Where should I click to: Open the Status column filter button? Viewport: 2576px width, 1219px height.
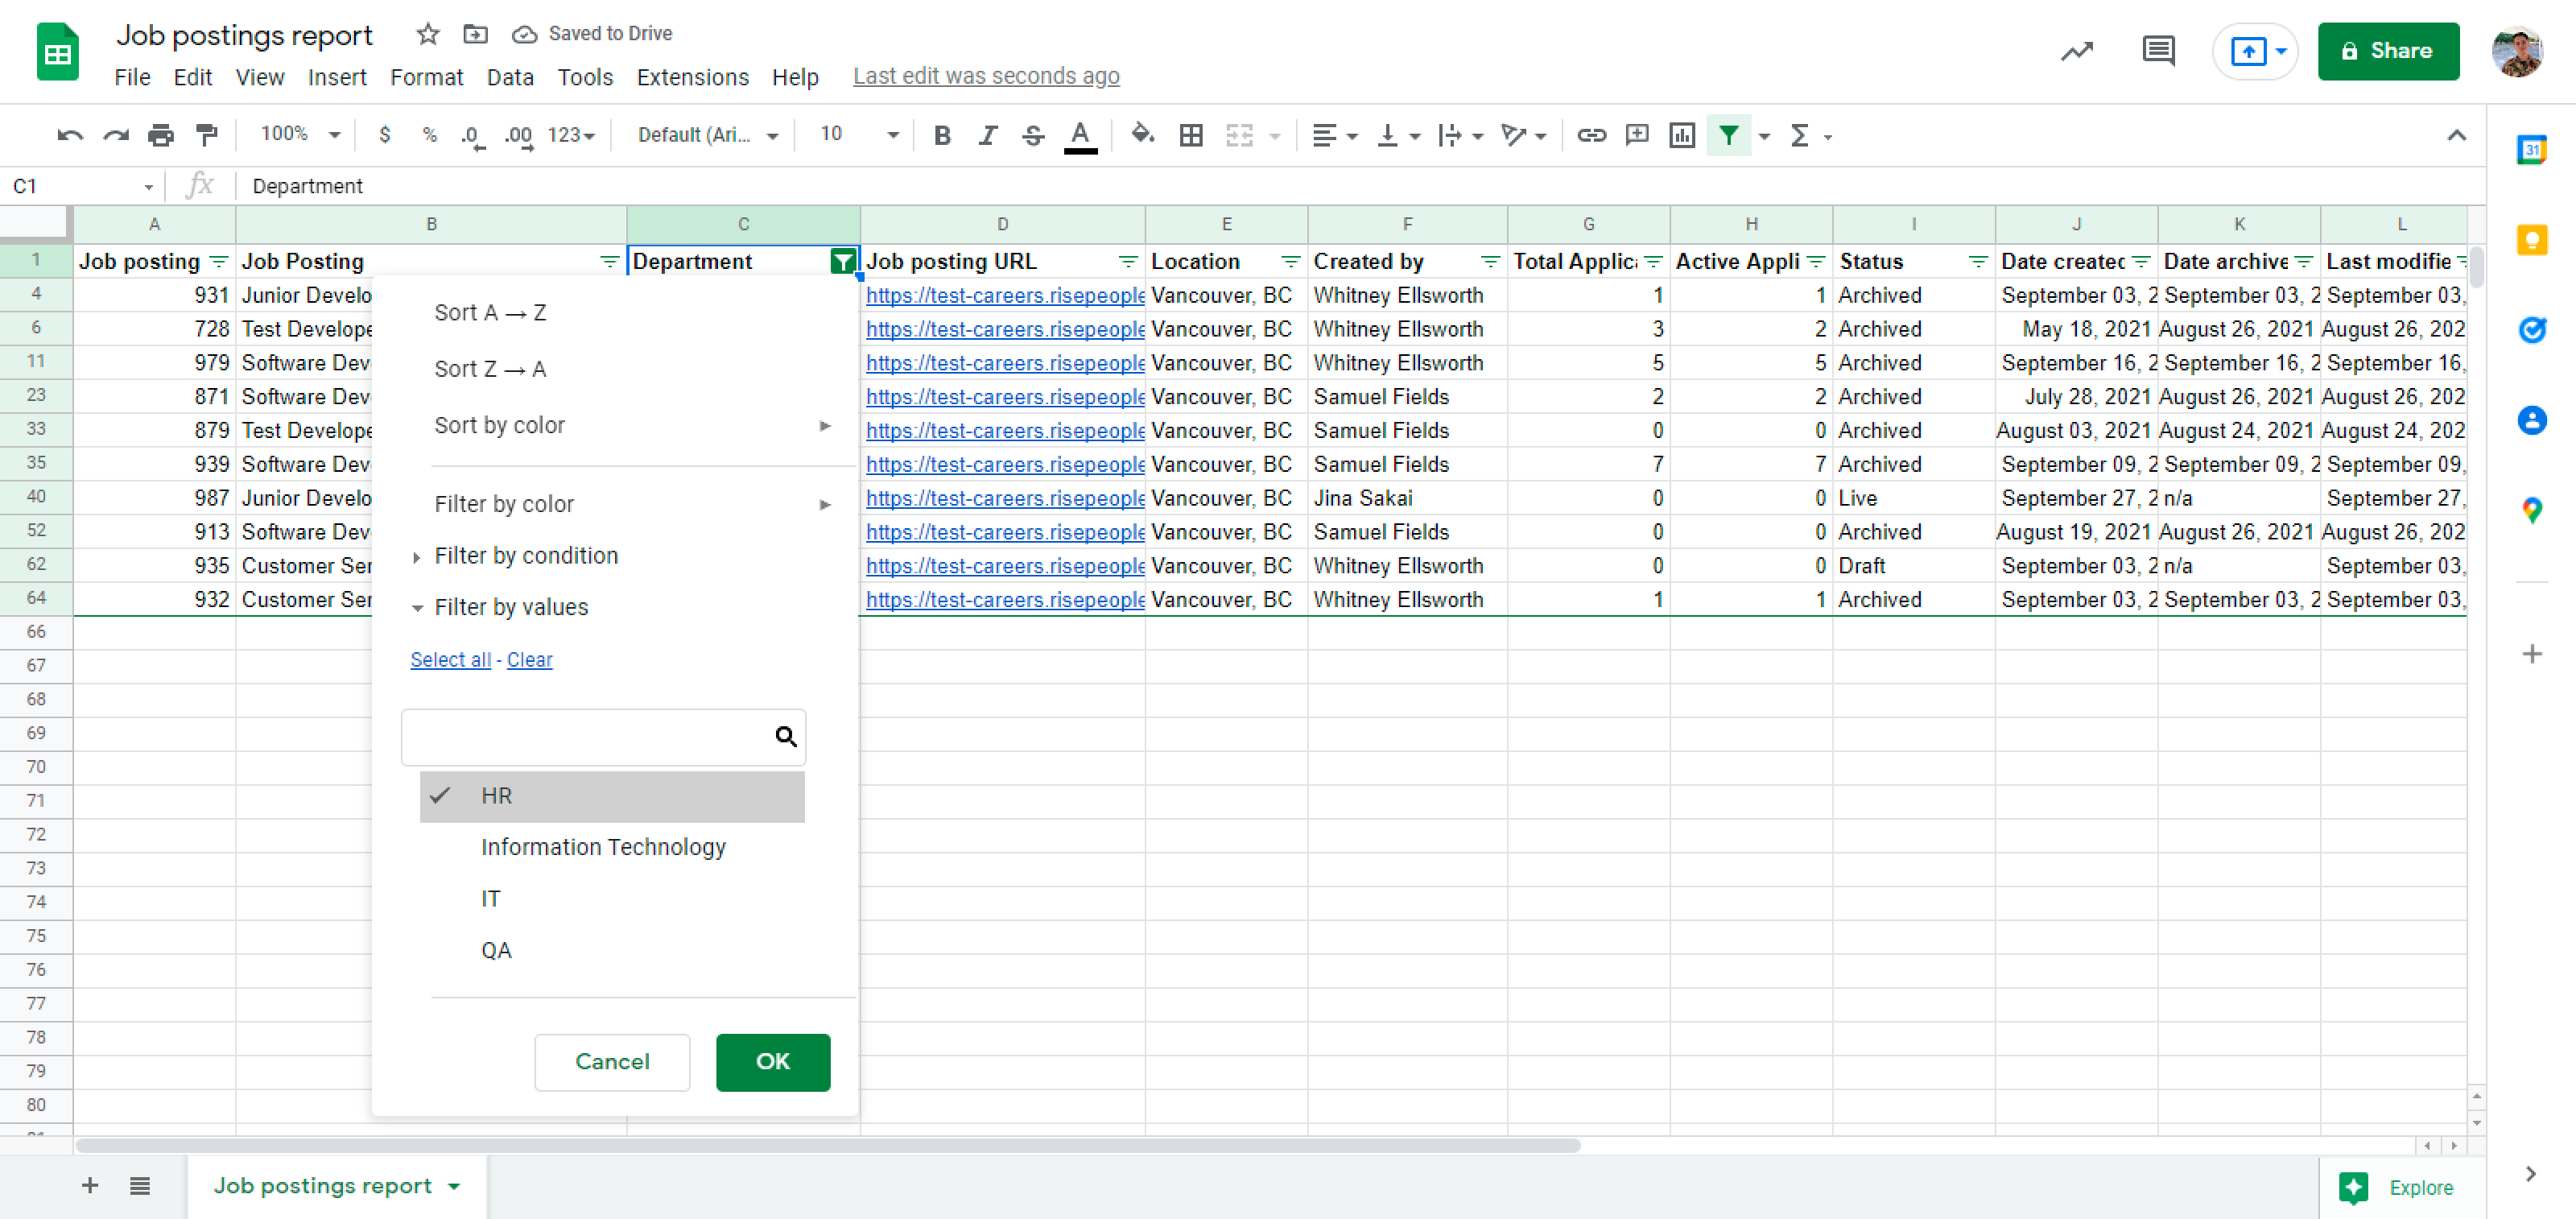click(x=1977, y=262)
